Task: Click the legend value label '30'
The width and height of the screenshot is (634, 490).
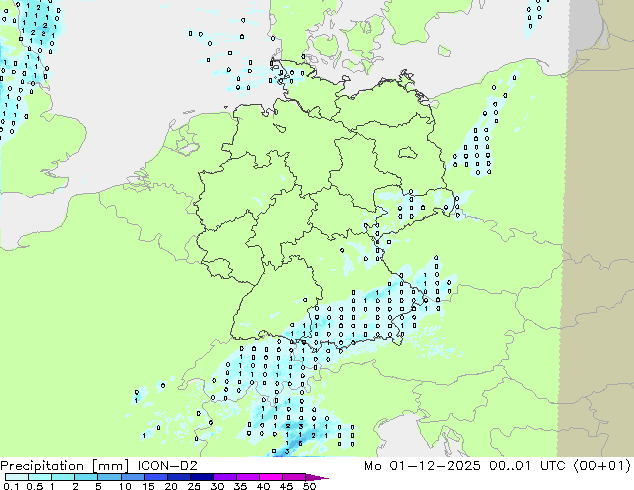Action: (x=217, y=486)
